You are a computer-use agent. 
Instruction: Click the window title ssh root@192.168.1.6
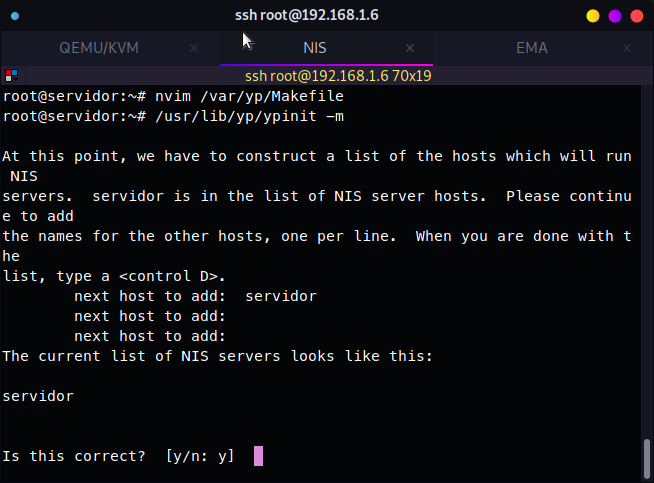307,15
